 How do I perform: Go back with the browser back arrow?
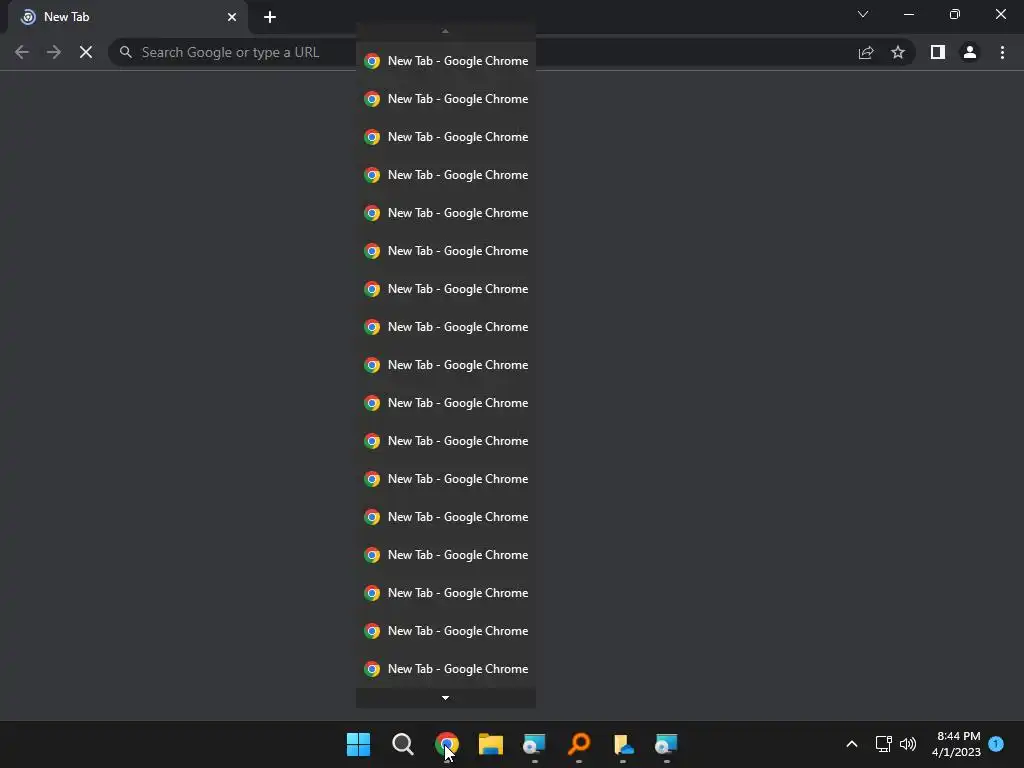[x=22, y=52]
